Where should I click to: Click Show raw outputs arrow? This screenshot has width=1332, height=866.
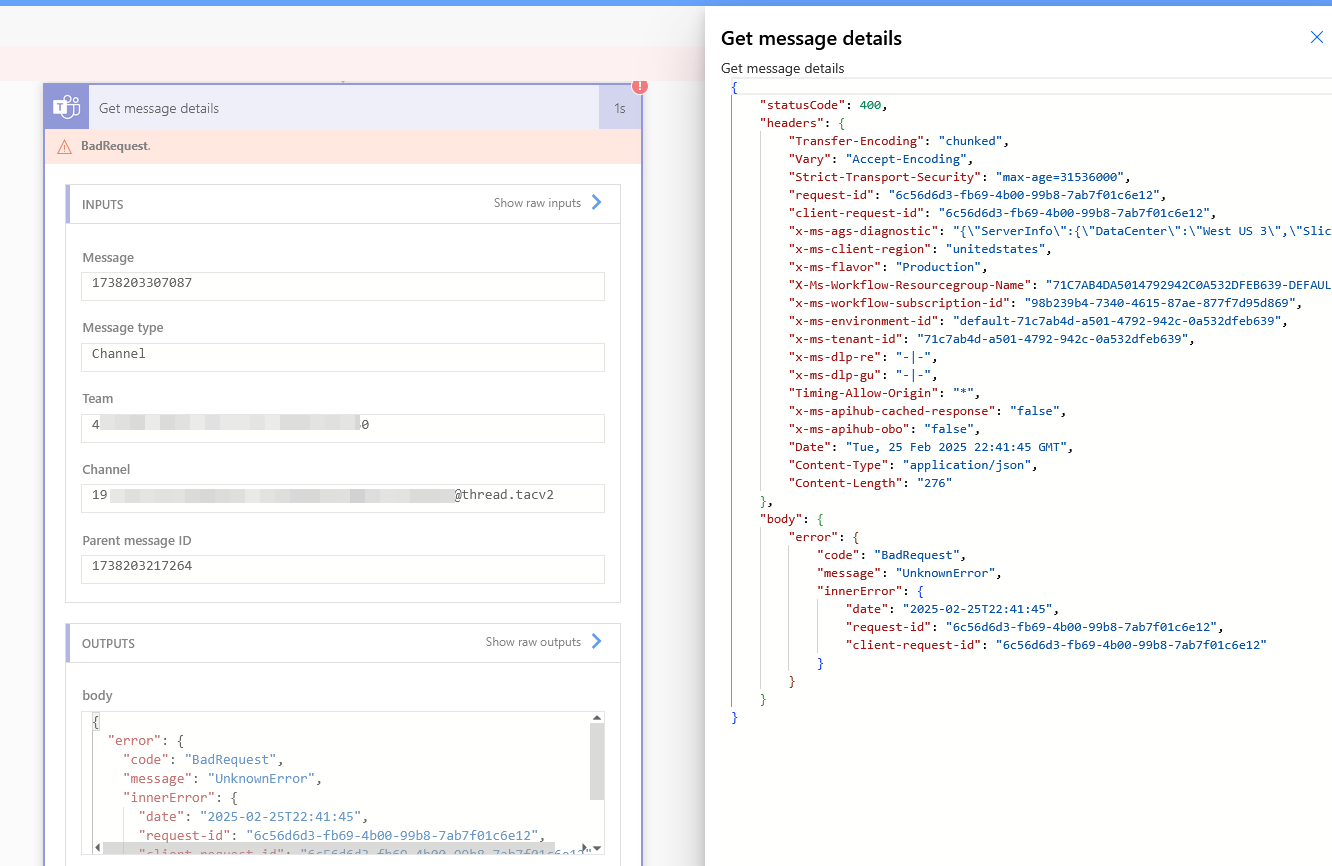pos(597,641)
